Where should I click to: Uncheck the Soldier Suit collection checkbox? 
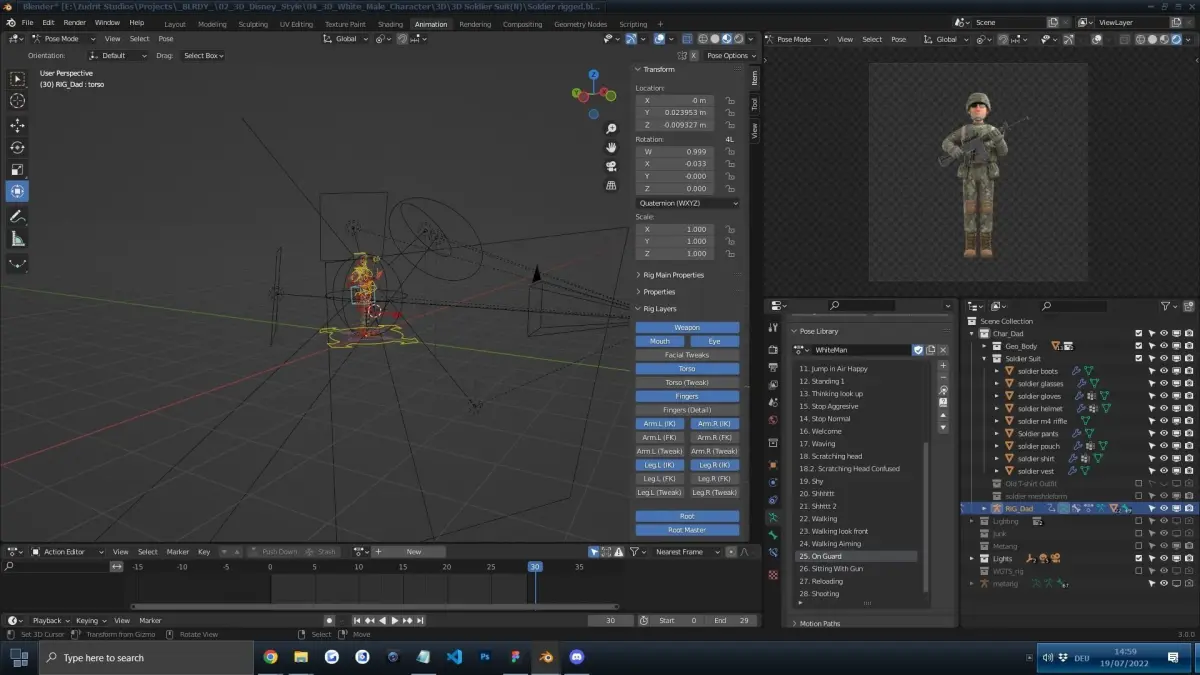1138,359
